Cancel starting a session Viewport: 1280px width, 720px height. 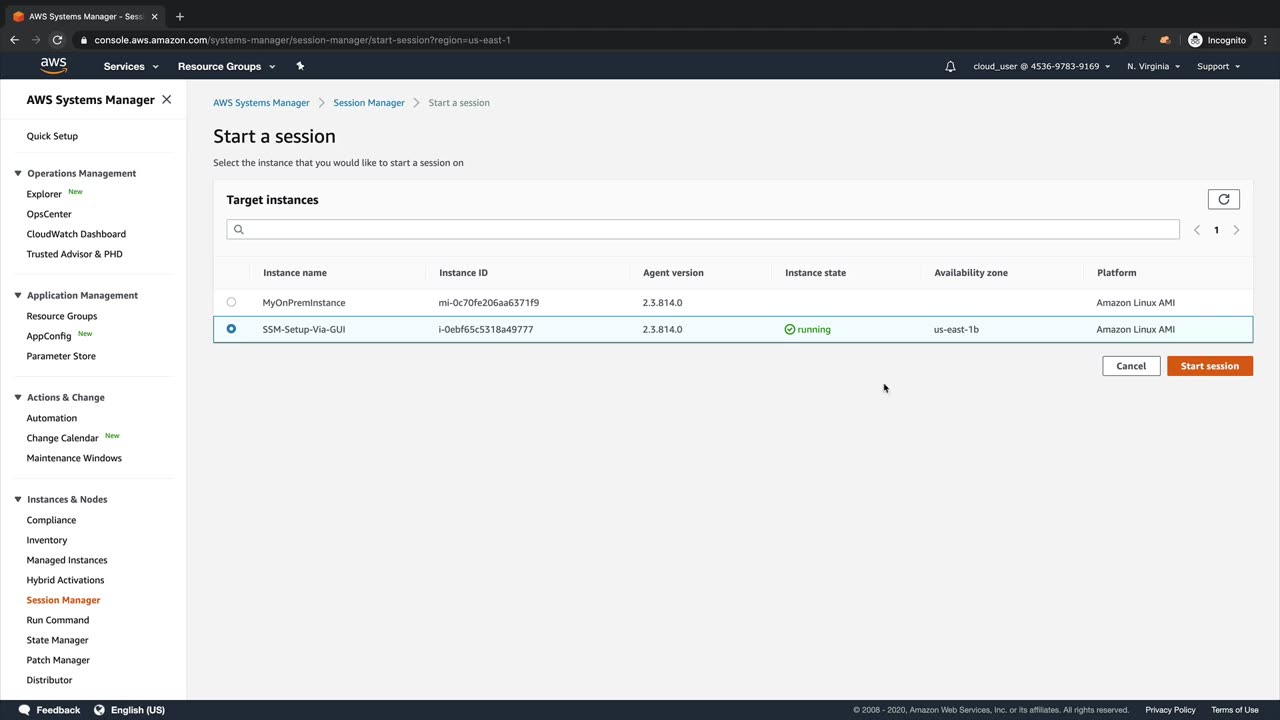click(x=1131, y=366)
